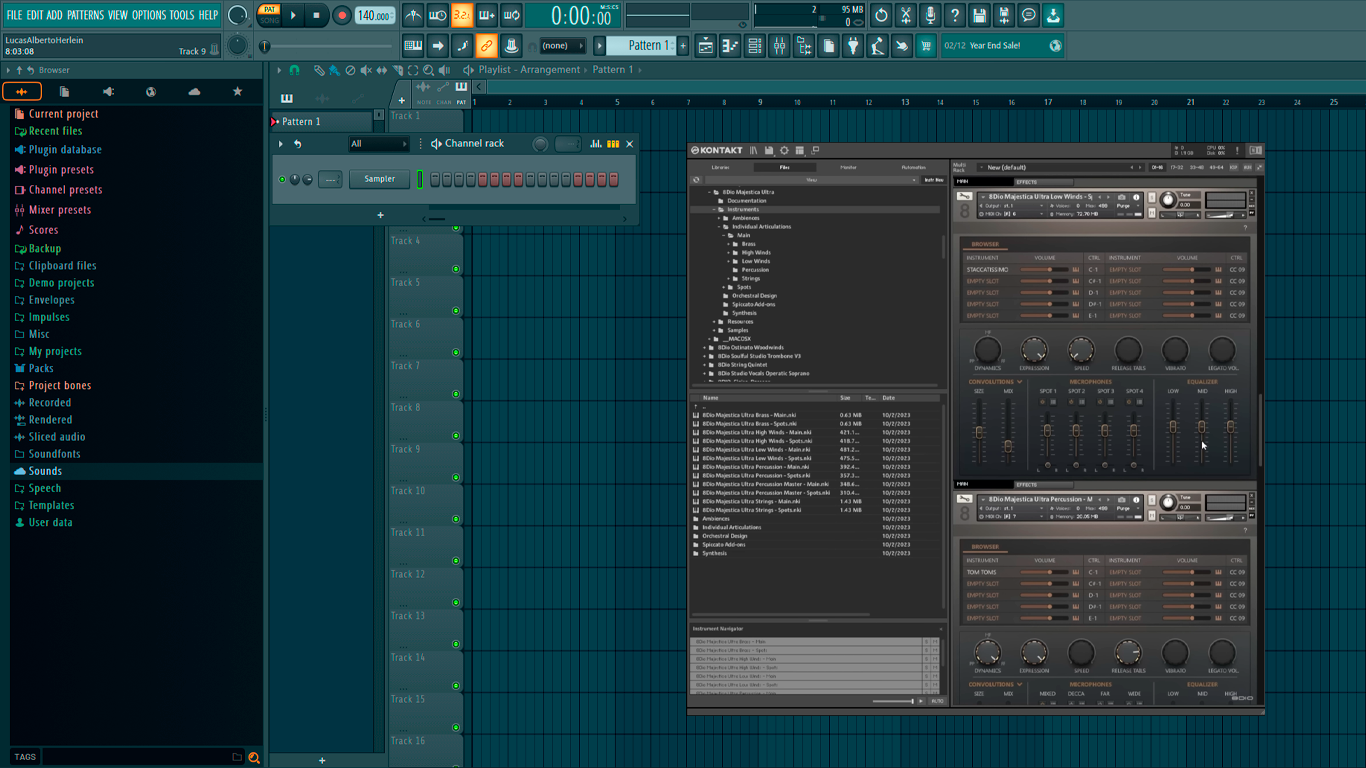The image size is (1366, 768).
Task: Click the equalizer MID fader on Low Winds
Action: tap(1202, 427)
